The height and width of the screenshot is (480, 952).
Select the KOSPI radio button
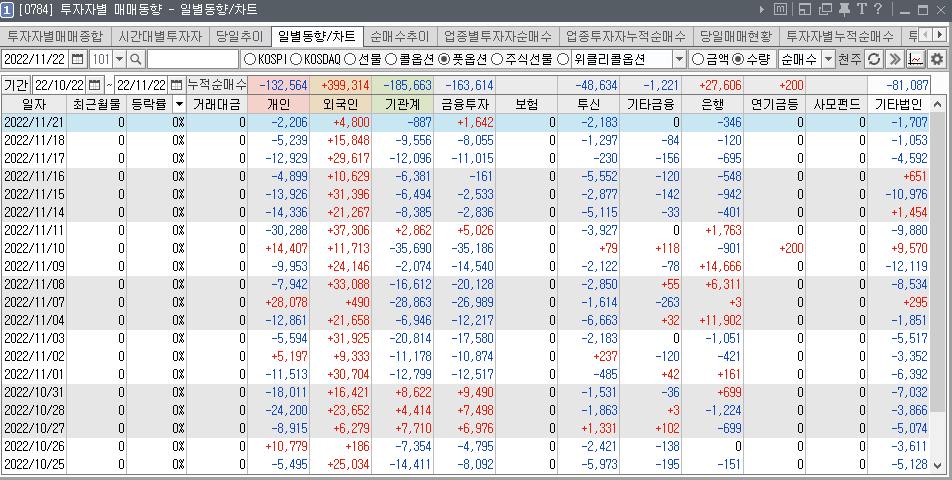(250, 59)
